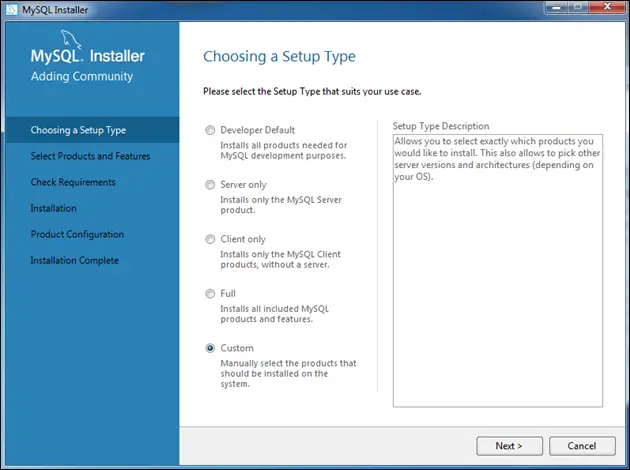Pick the Client only radio button
The height and width of the screenshot is (470, 630).
tap(210, 239)
